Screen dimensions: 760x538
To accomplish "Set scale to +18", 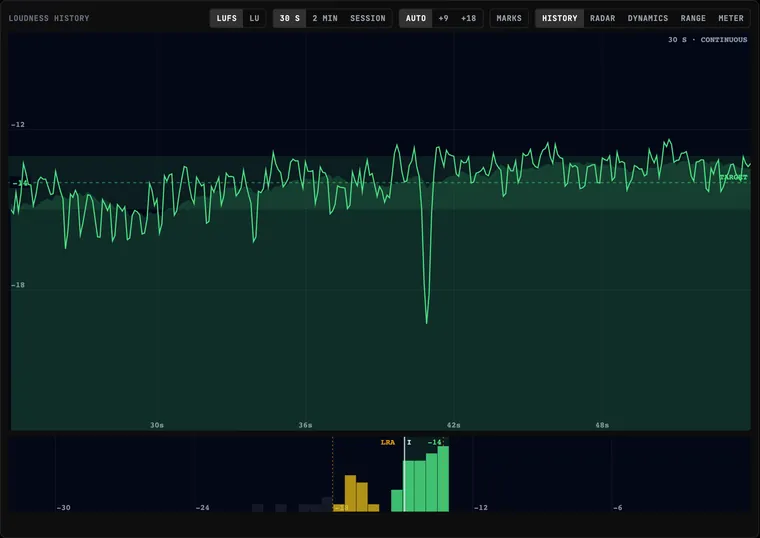I will click(468, 18).
